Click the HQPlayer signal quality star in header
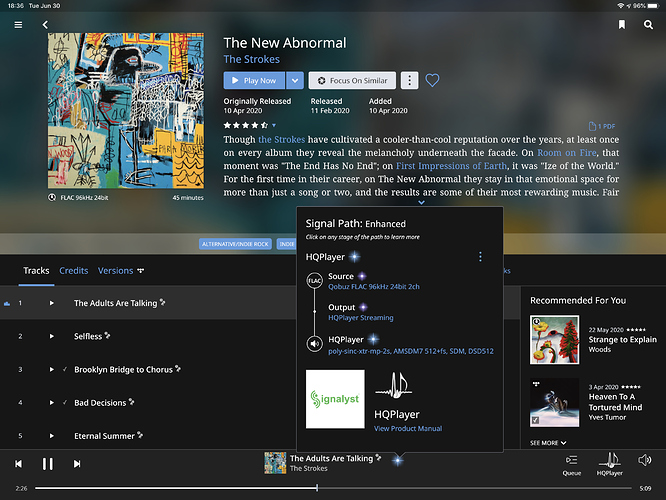Screen dimensions: 666x500 (x=355, y=257)
